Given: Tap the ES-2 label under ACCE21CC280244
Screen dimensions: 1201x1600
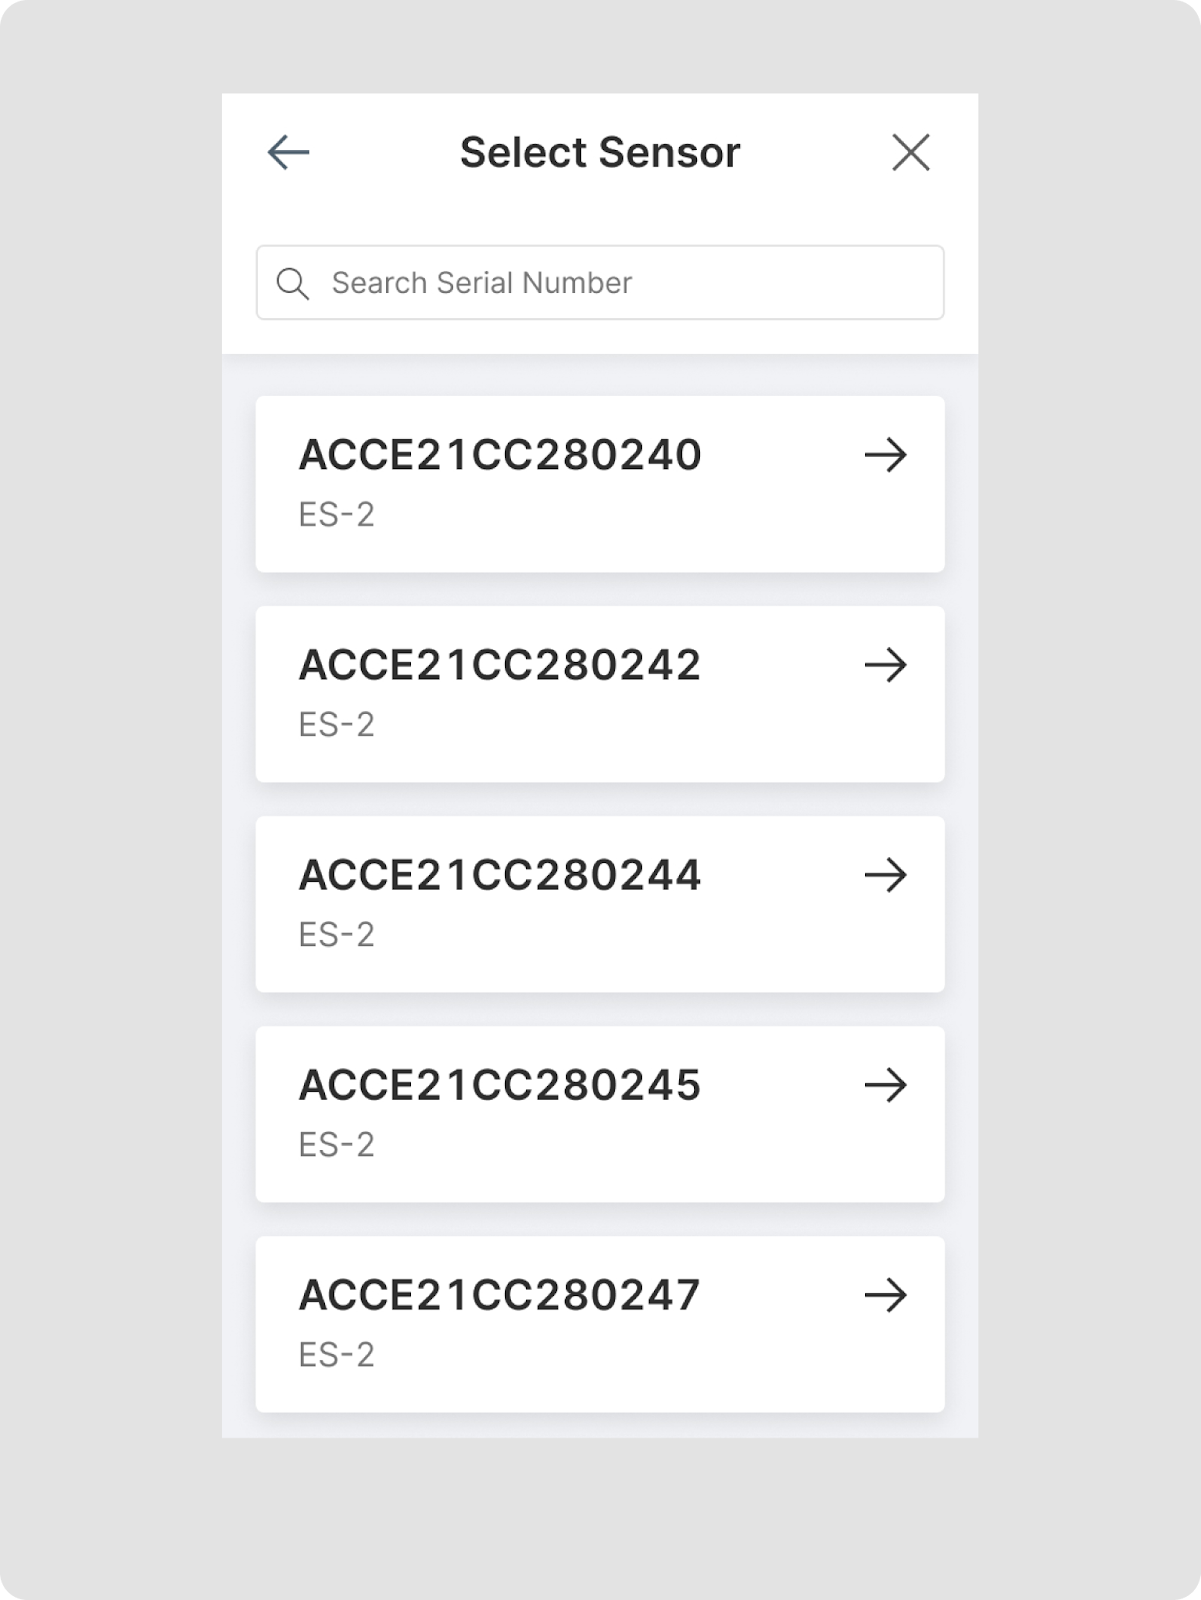Looking at the screenshot, I should pyautogui.click(x=336, y=935).
